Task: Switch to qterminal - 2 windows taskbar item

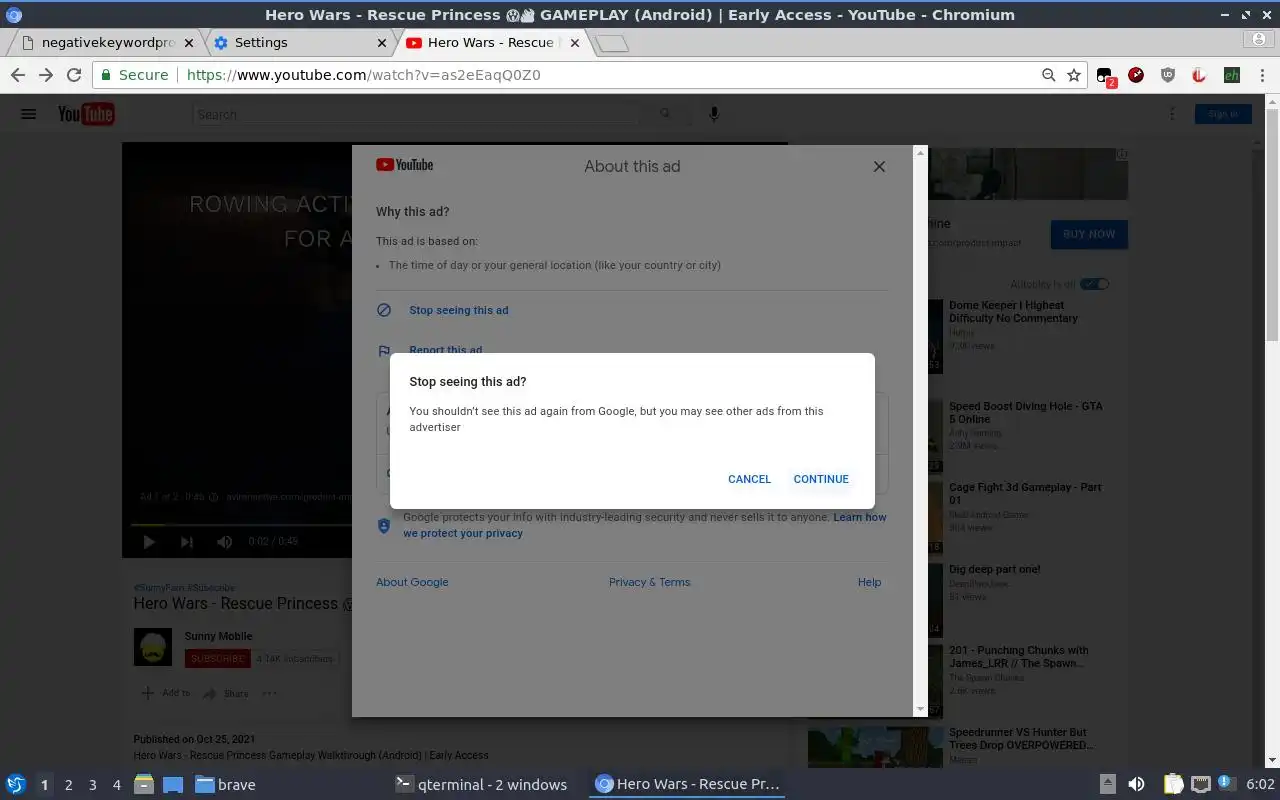Action: [x=482, y=785]
